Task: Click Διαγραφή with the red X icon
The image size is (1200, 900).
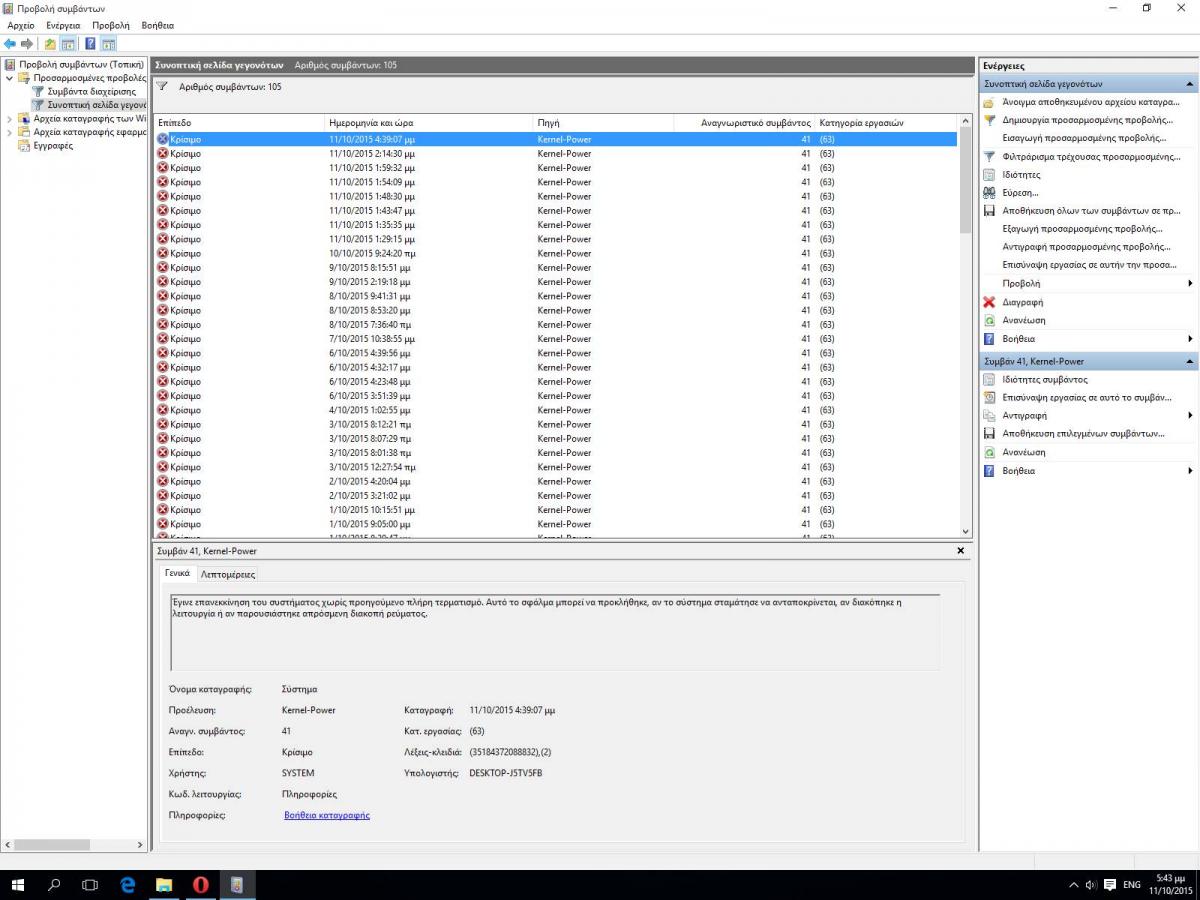Action: (x=1022, y=302)
